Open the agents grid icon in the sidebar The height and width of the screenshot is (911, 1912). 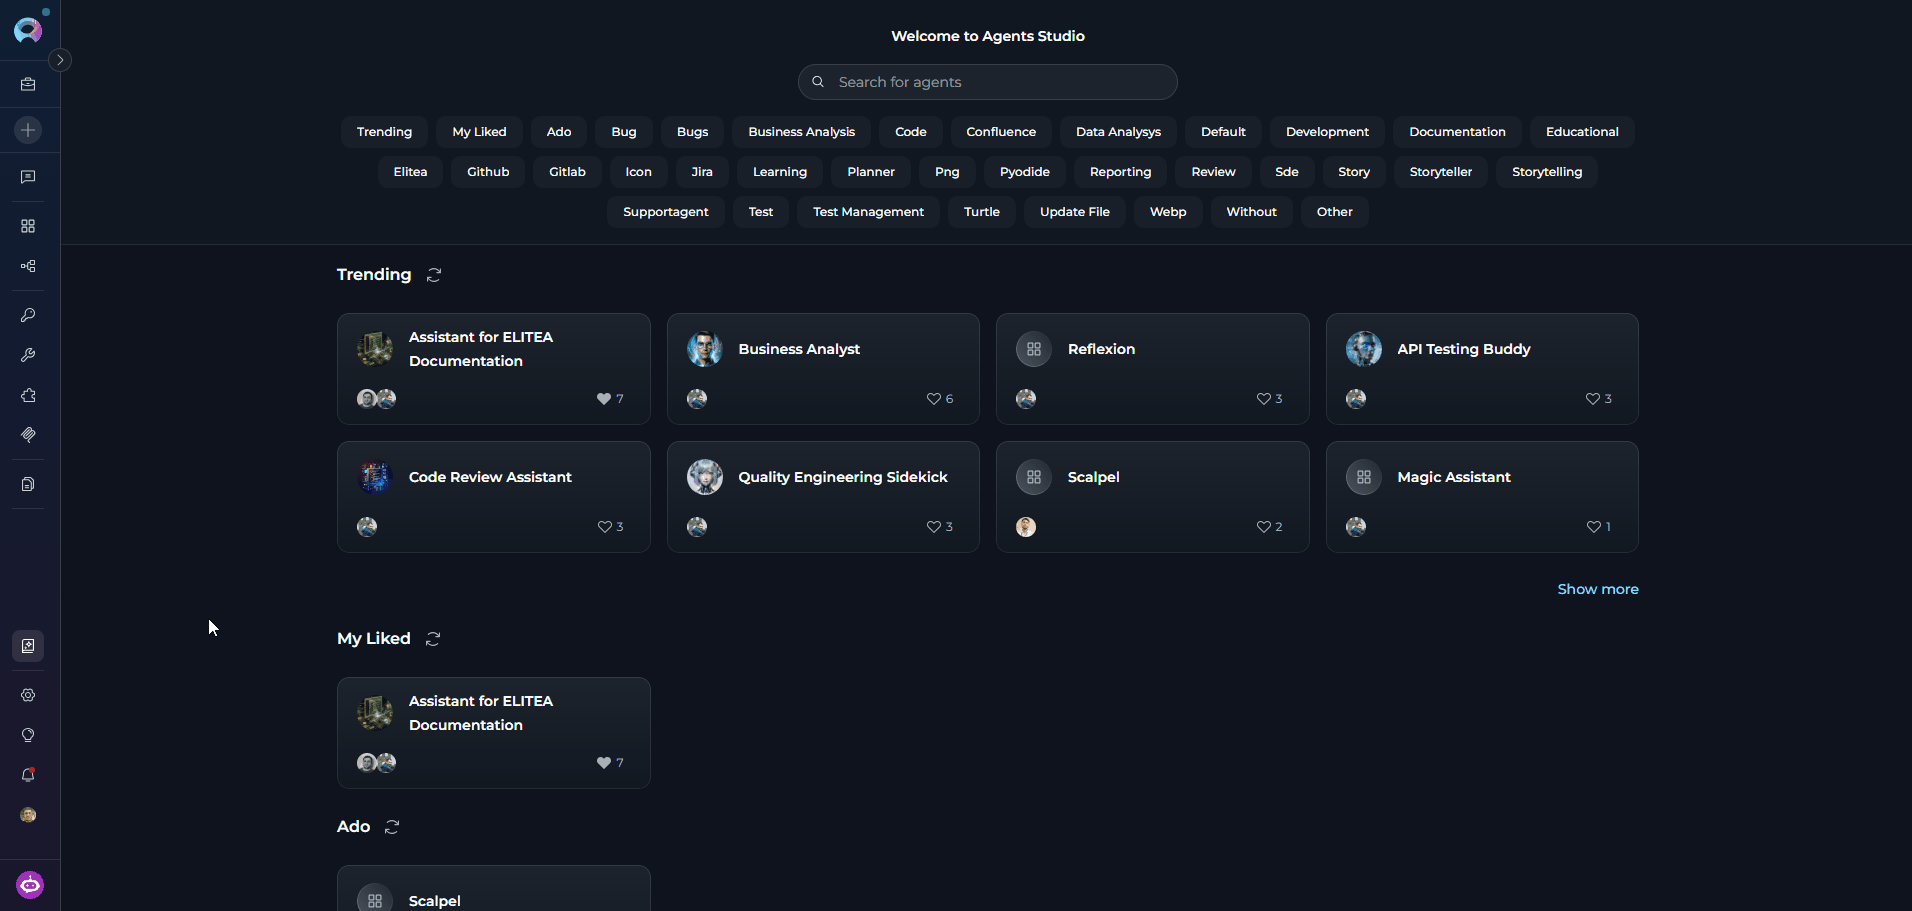28,226
